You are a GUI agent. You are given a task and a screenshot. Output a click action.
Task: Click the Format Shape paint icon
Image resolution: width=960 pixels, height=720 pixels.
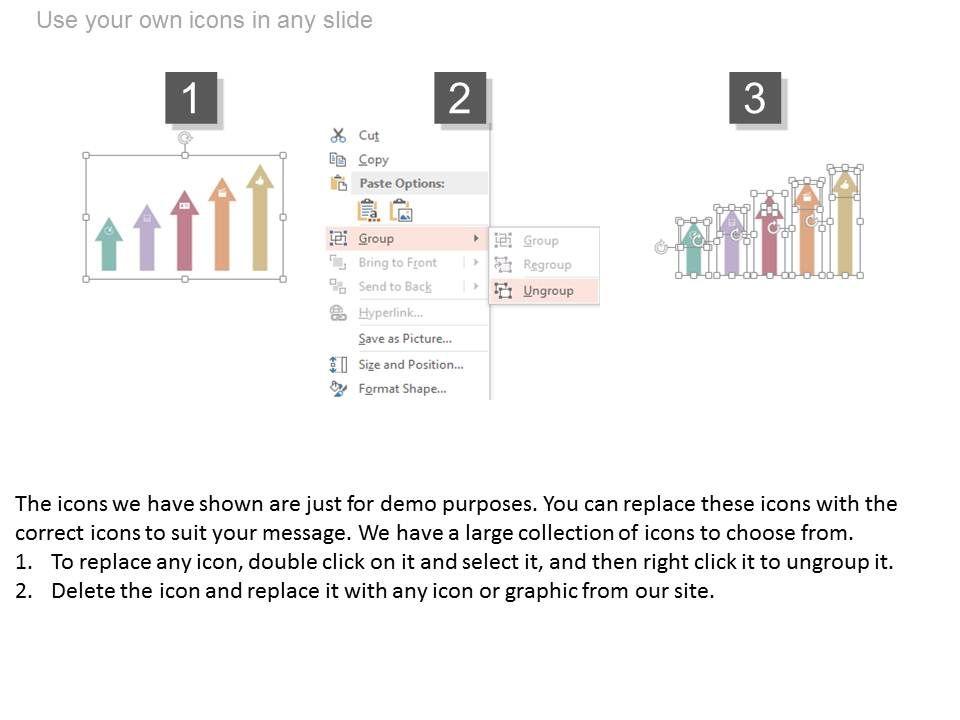pos(338,388)
